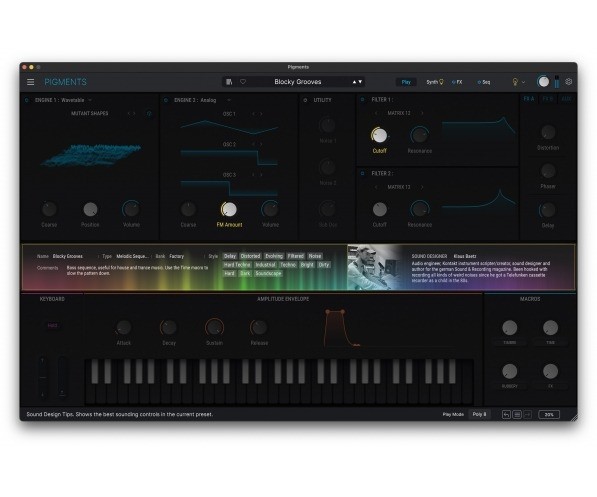Toggle the Seq enable dot in the header
Image resolution: width=597 pixels, height=497 pixels.
tap(479, 82)
